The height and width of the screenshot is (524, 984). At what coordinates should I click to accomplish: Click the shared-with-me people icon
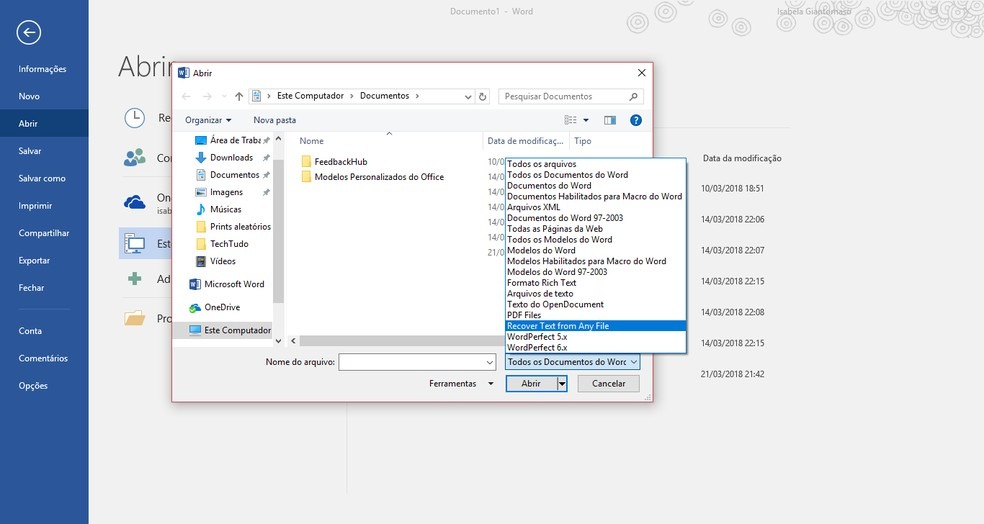coord(134,158)
